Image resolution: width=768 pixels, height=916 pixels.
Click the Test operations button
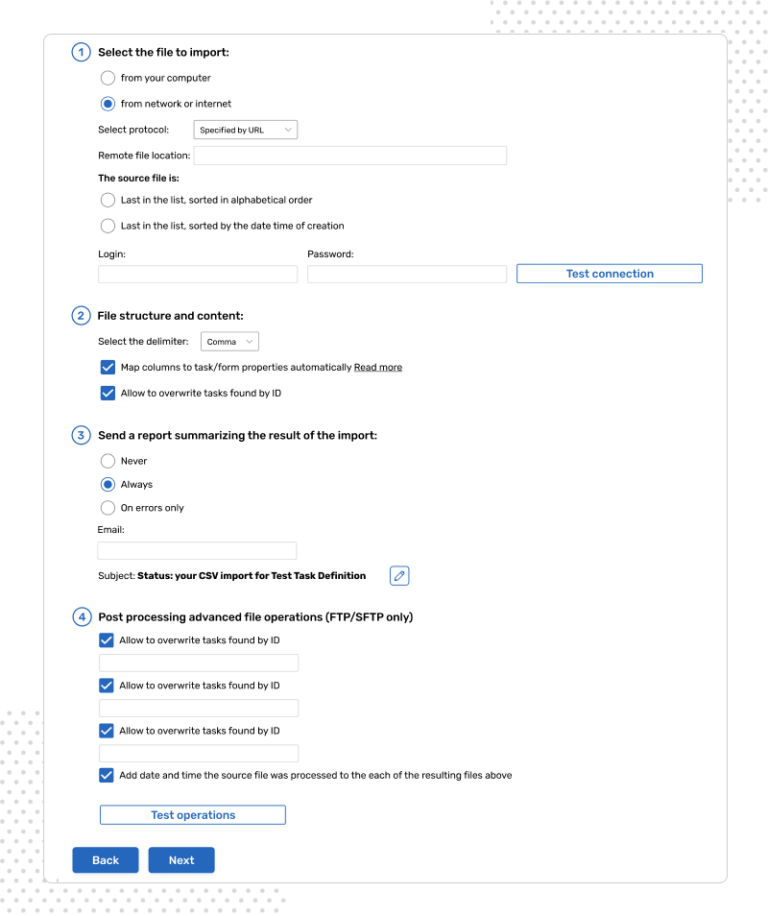click(x=191, y=814)
